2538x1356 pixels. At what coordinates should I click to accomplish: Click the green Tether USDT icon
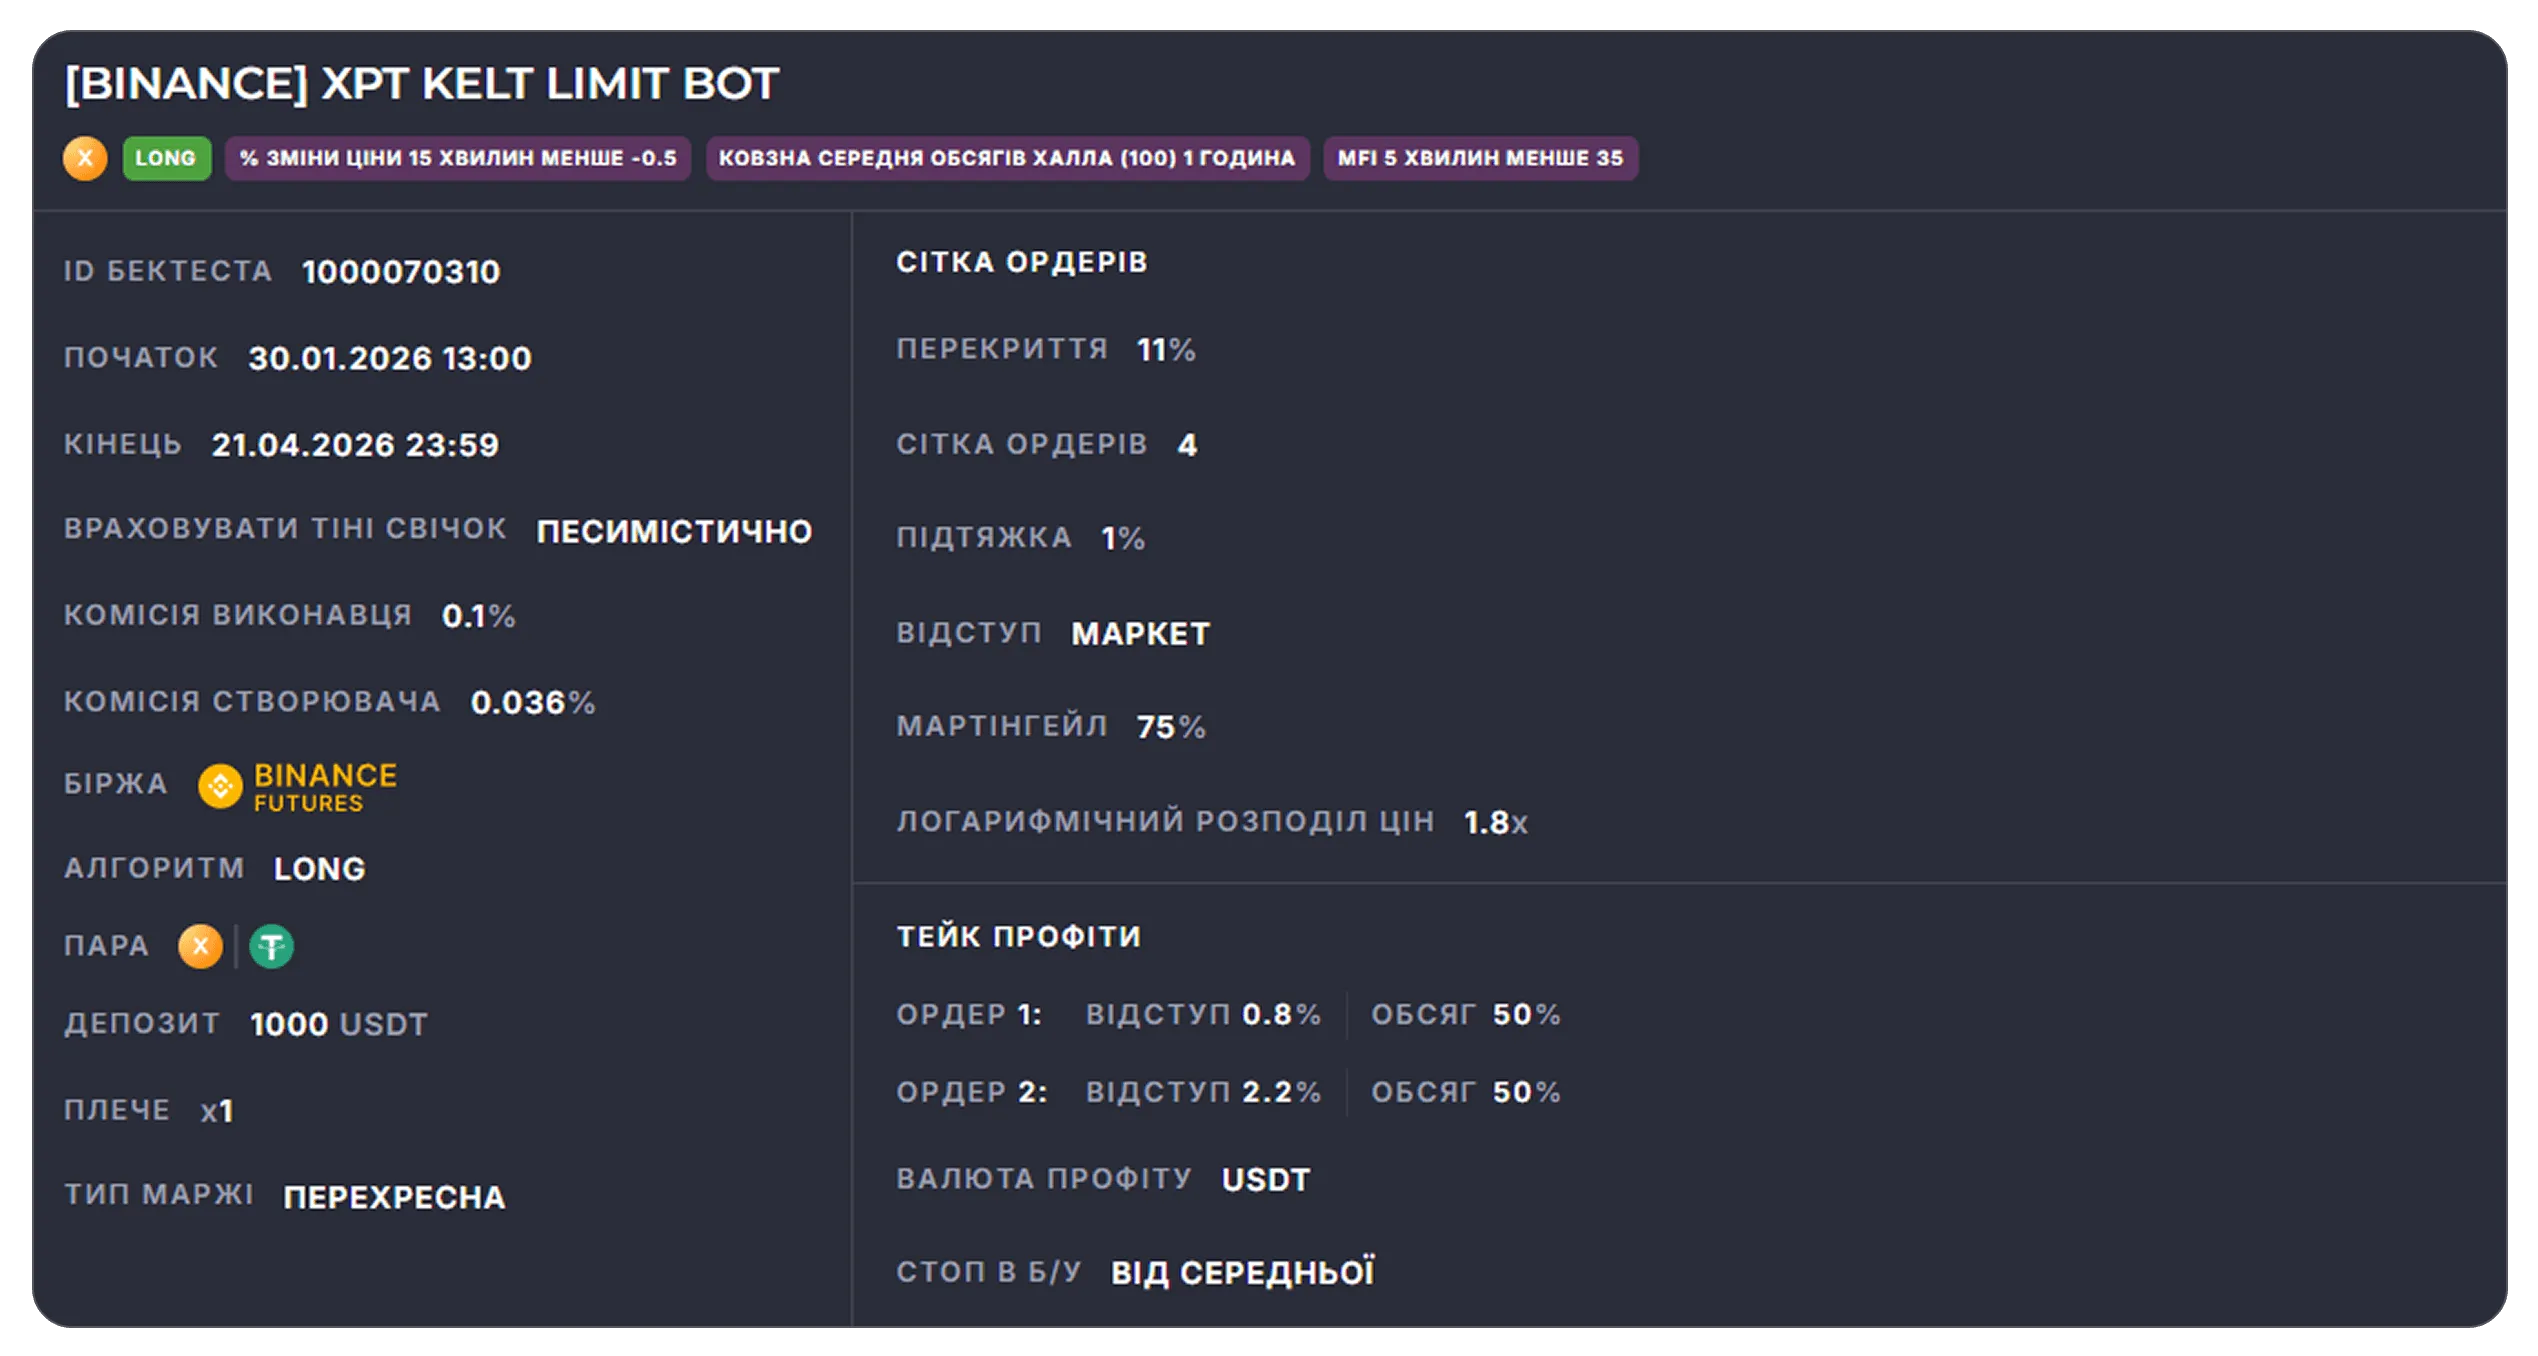point(271,946)
